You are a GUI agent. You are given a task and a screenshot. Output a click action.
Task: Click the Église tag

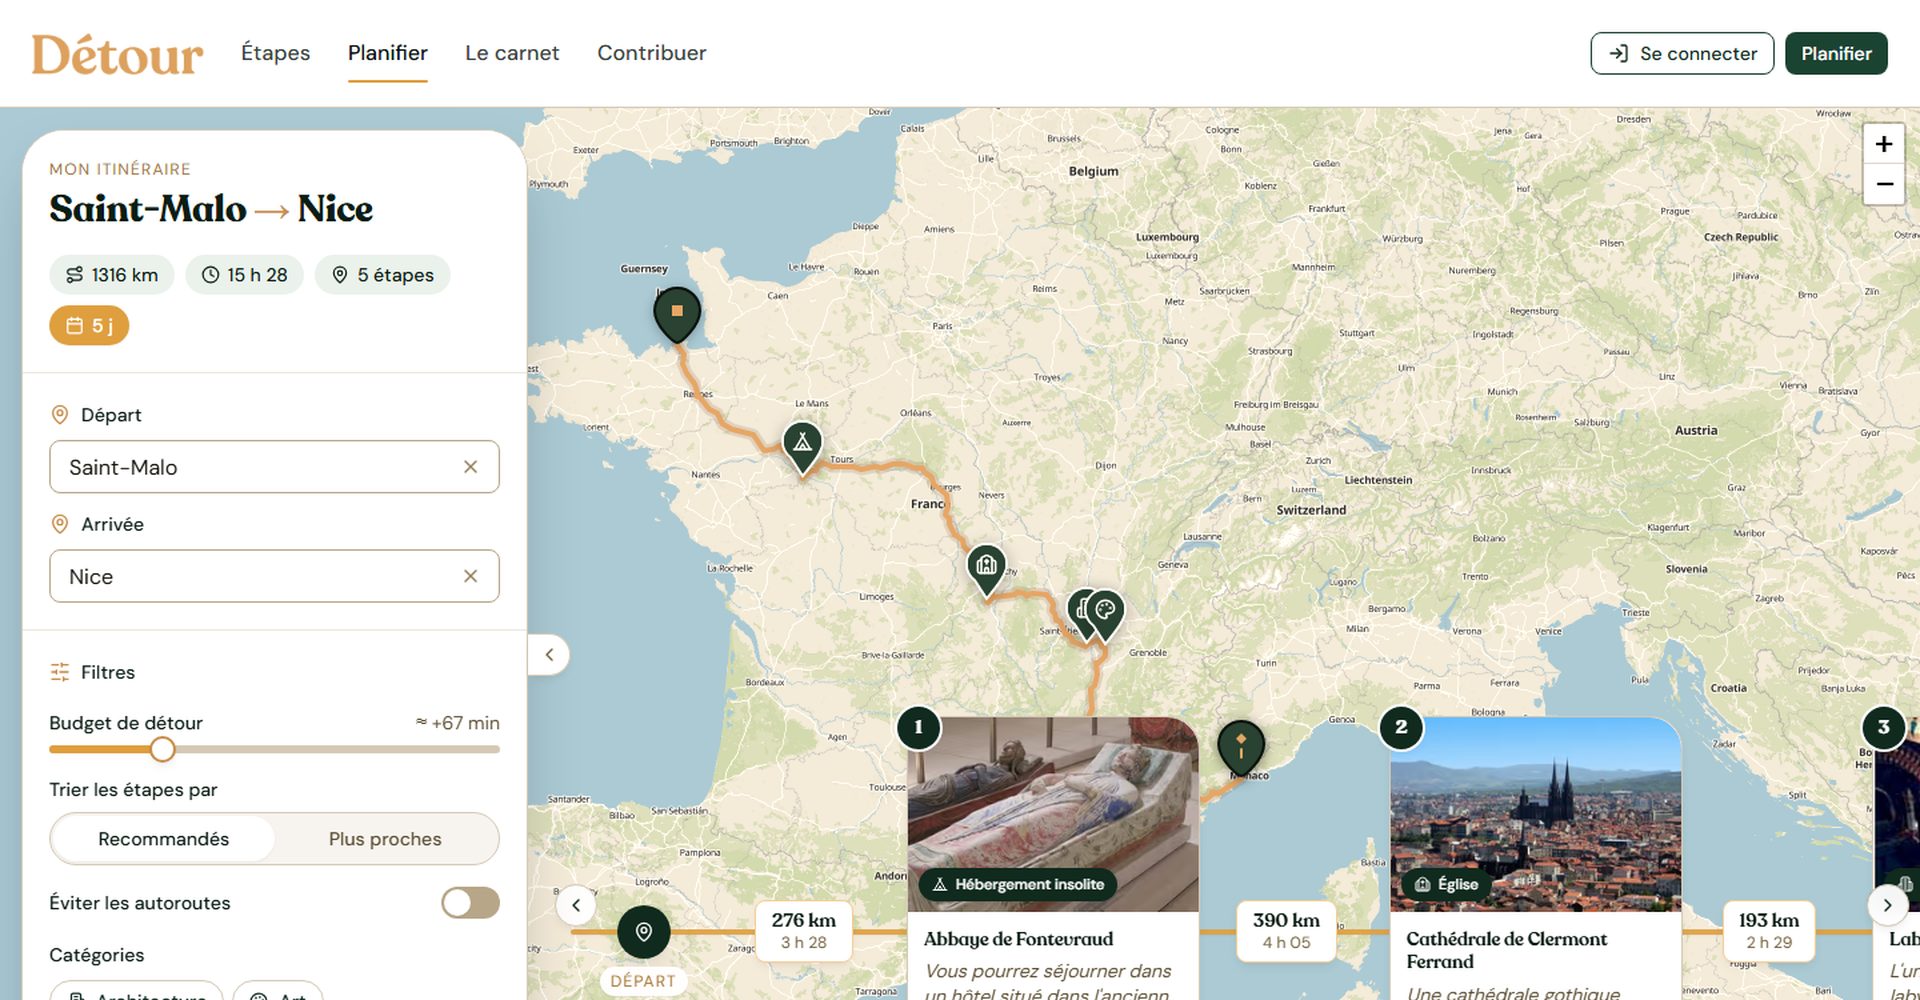[x=1446, y=884]
